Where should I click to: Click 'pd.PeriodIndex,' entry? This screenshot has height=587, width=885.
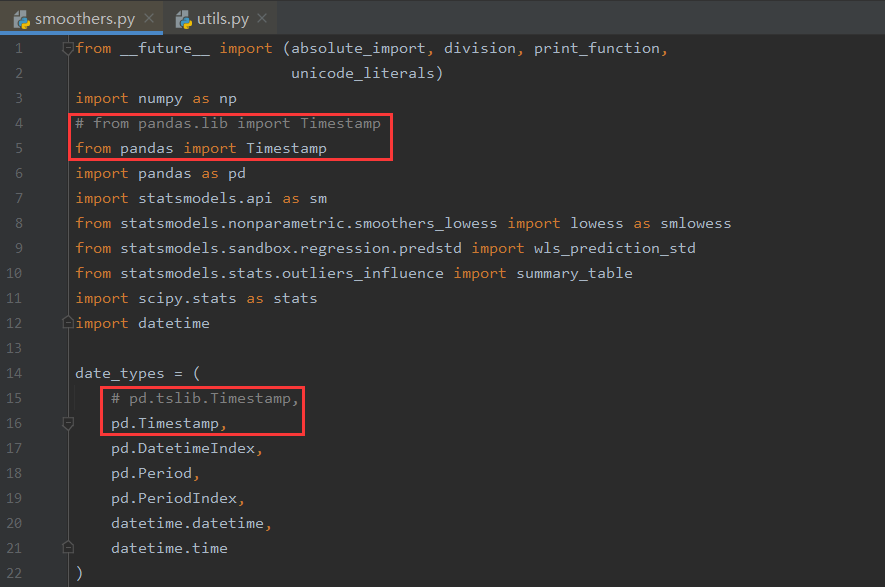(178, 498)
